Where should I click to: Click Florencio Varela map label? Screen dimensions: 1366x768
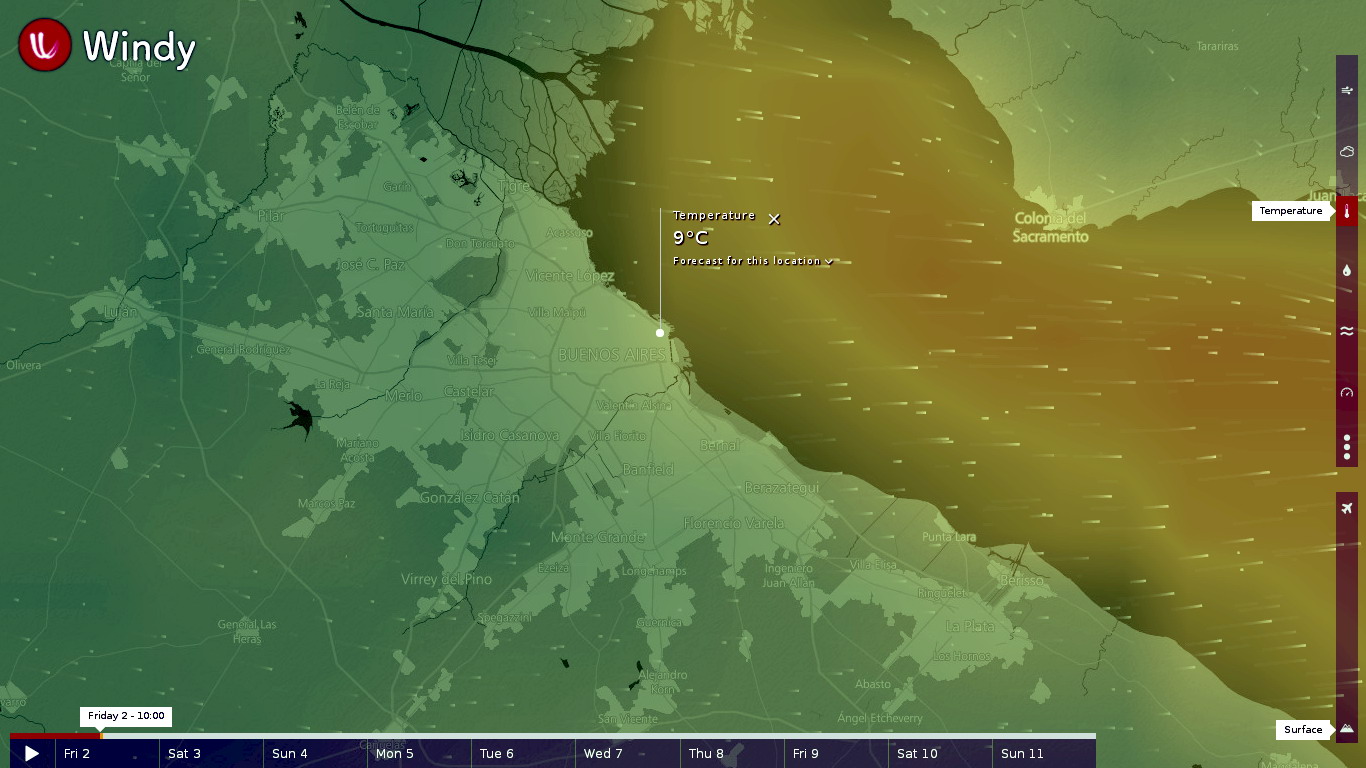tap(734, 523)
